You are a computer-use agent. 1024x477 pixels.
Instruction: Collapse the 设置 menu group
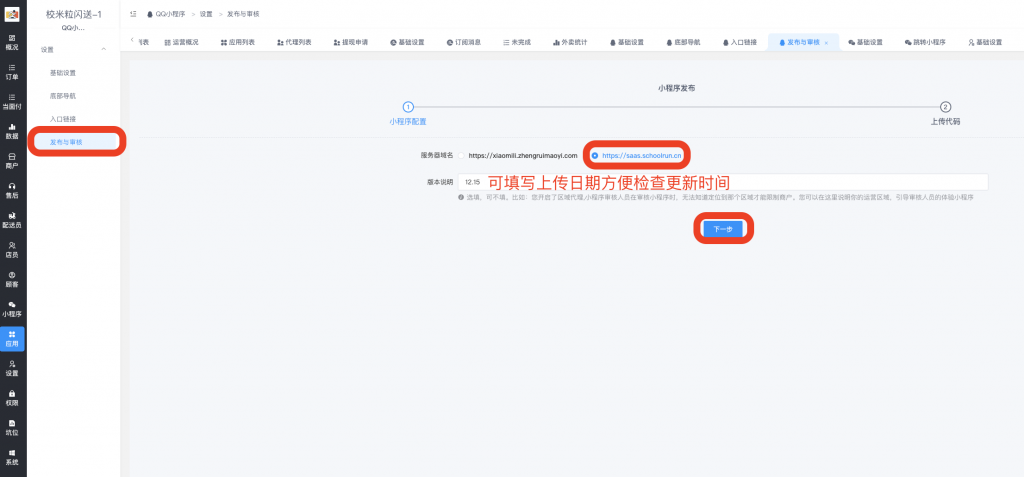[103, 50]
